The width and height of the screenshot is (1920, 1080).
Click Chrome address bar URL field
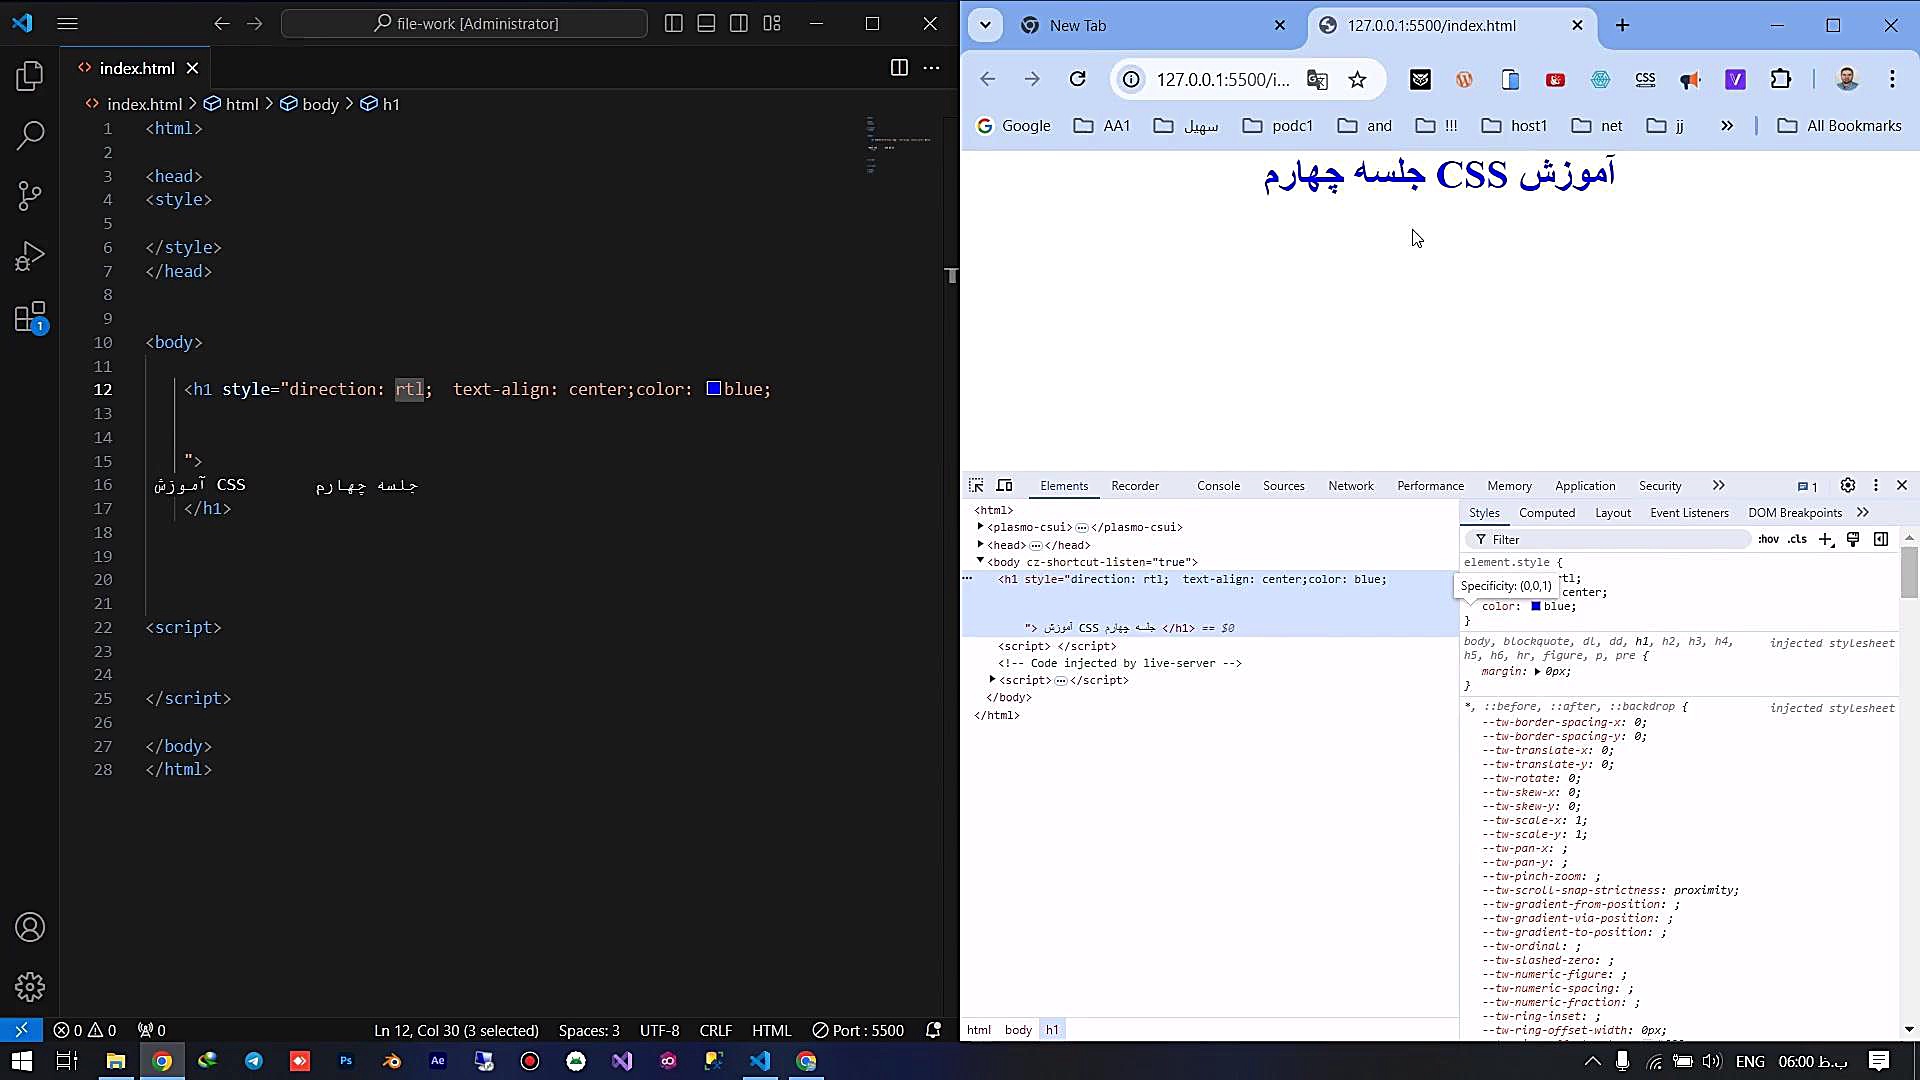click(1222, 80)
